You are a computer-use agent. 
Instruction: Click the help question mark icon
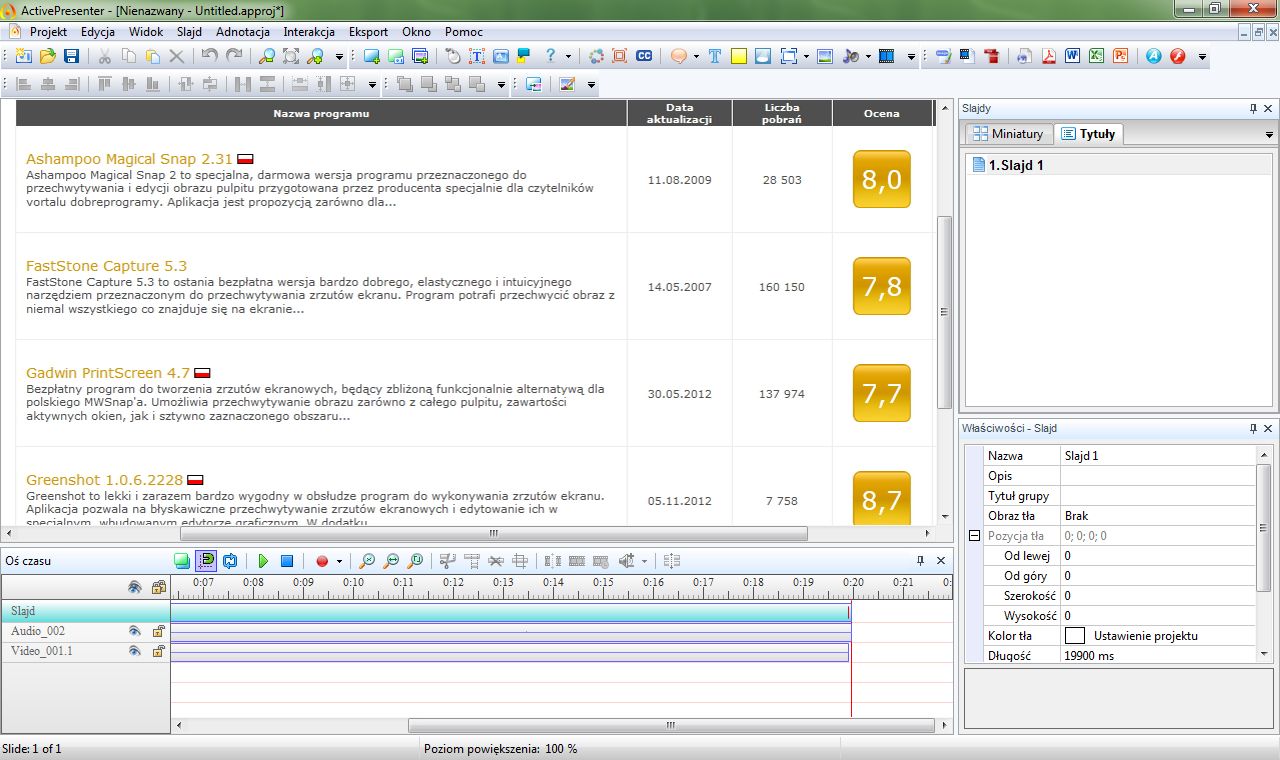click(x=550, y=57)
